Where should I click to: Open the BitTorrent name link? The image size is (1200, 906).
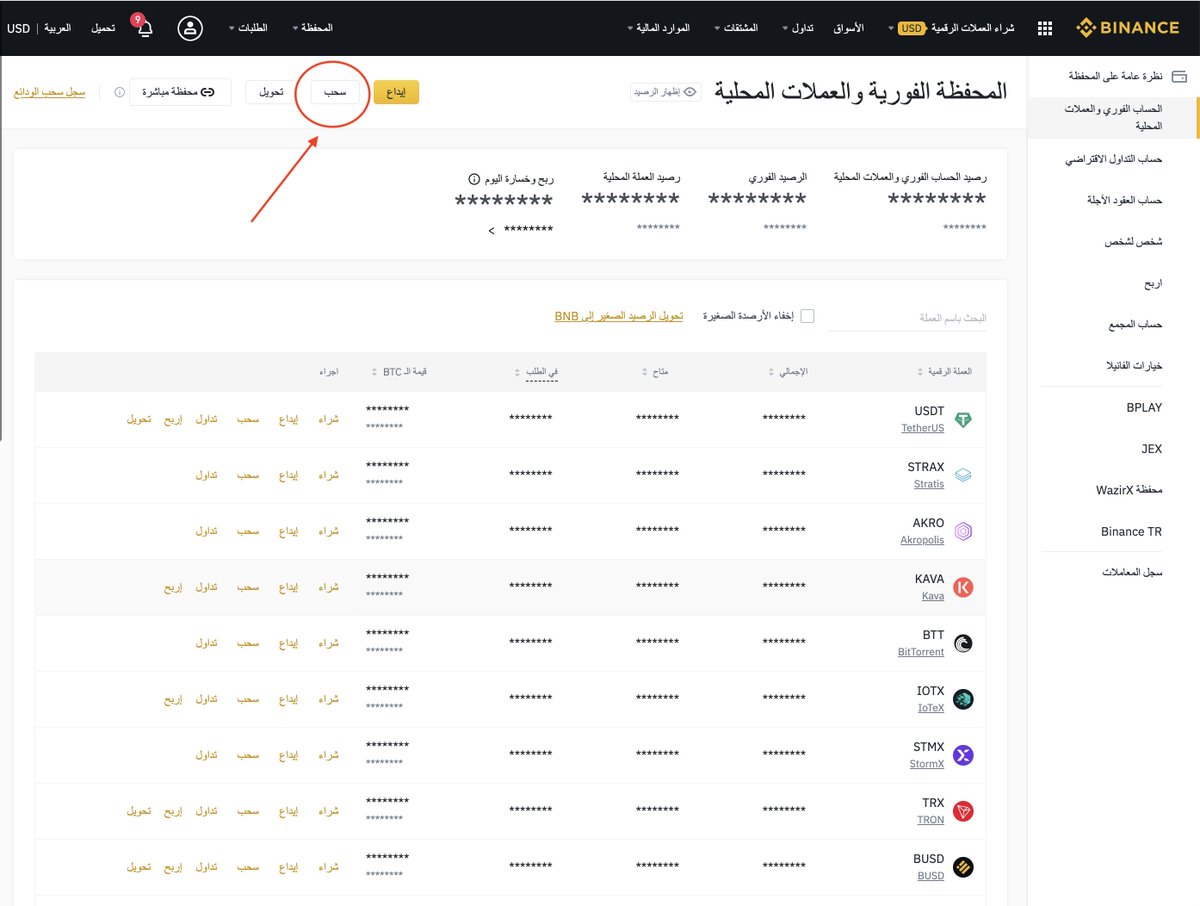tap(921, 652)
